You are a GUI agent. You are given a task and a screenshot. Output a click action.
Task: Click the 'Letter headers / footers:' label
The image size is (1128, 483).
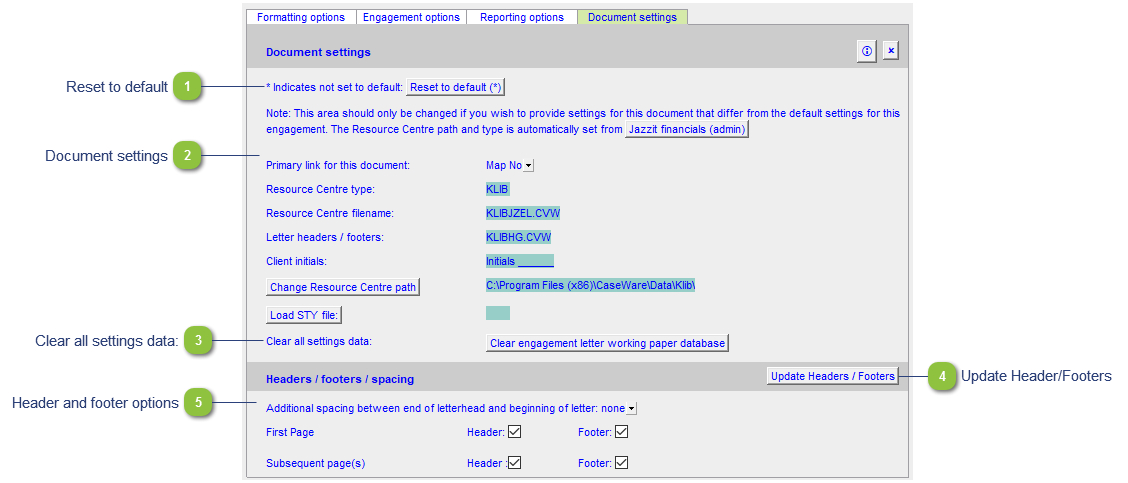[x=325, y=237]
